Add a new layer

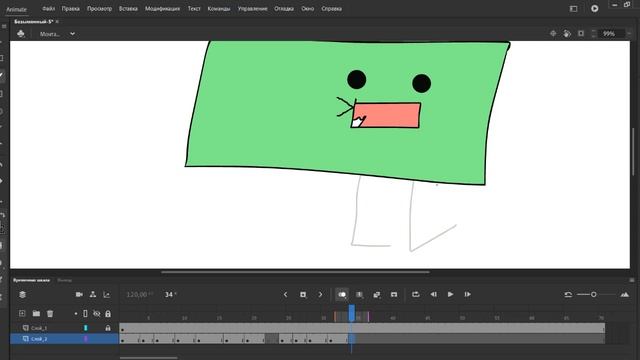(x=22, y=313)
